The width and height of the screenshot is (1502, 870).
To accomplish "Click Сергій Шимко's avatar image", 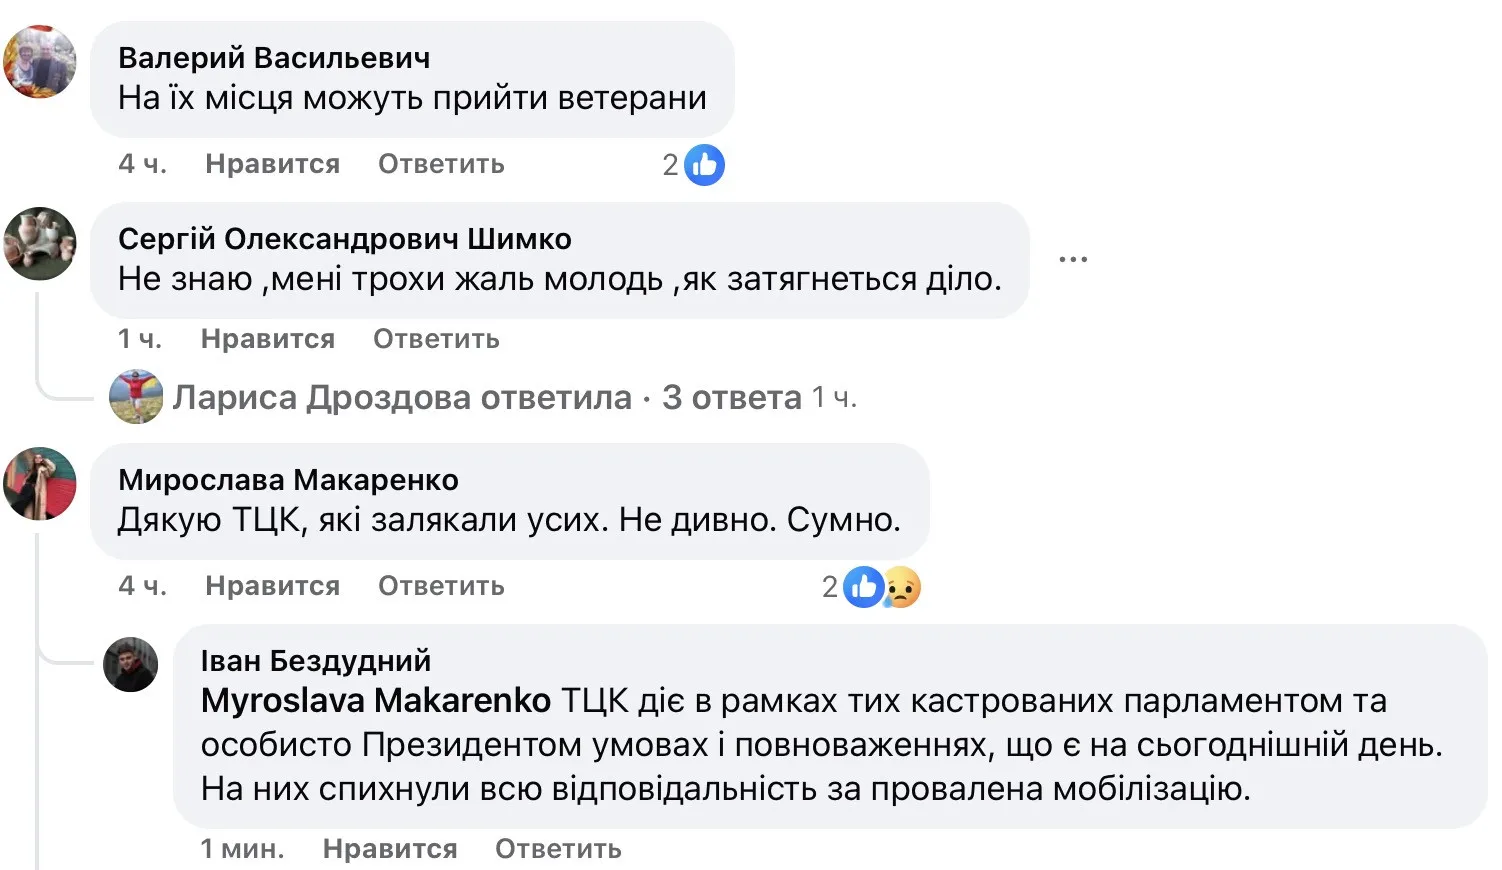I will coord(40,245).
